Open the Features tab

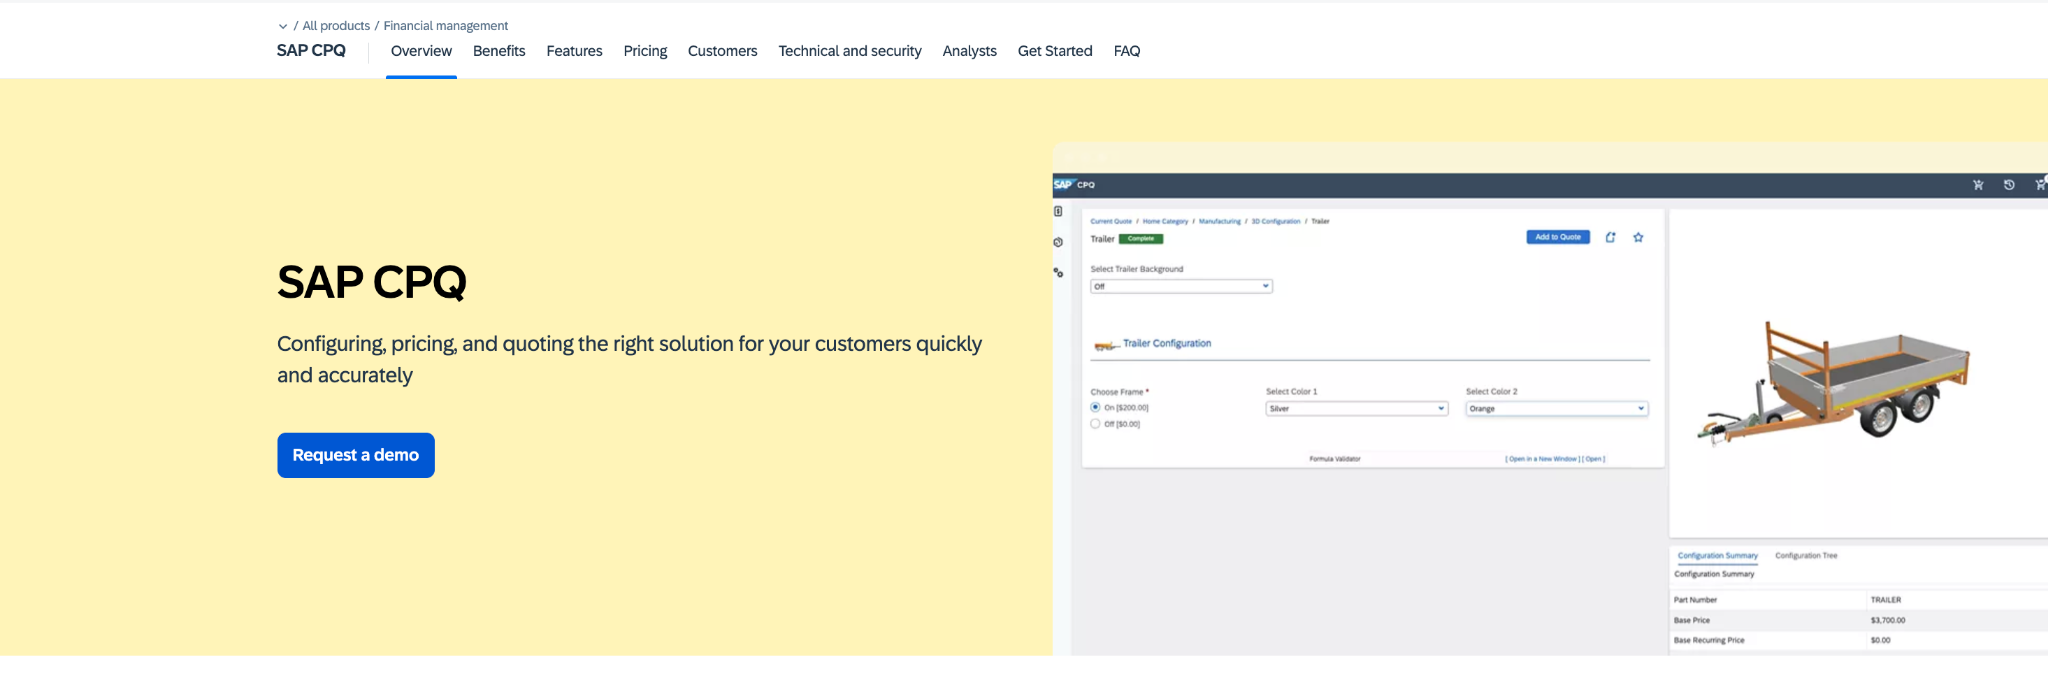(574, 51)
